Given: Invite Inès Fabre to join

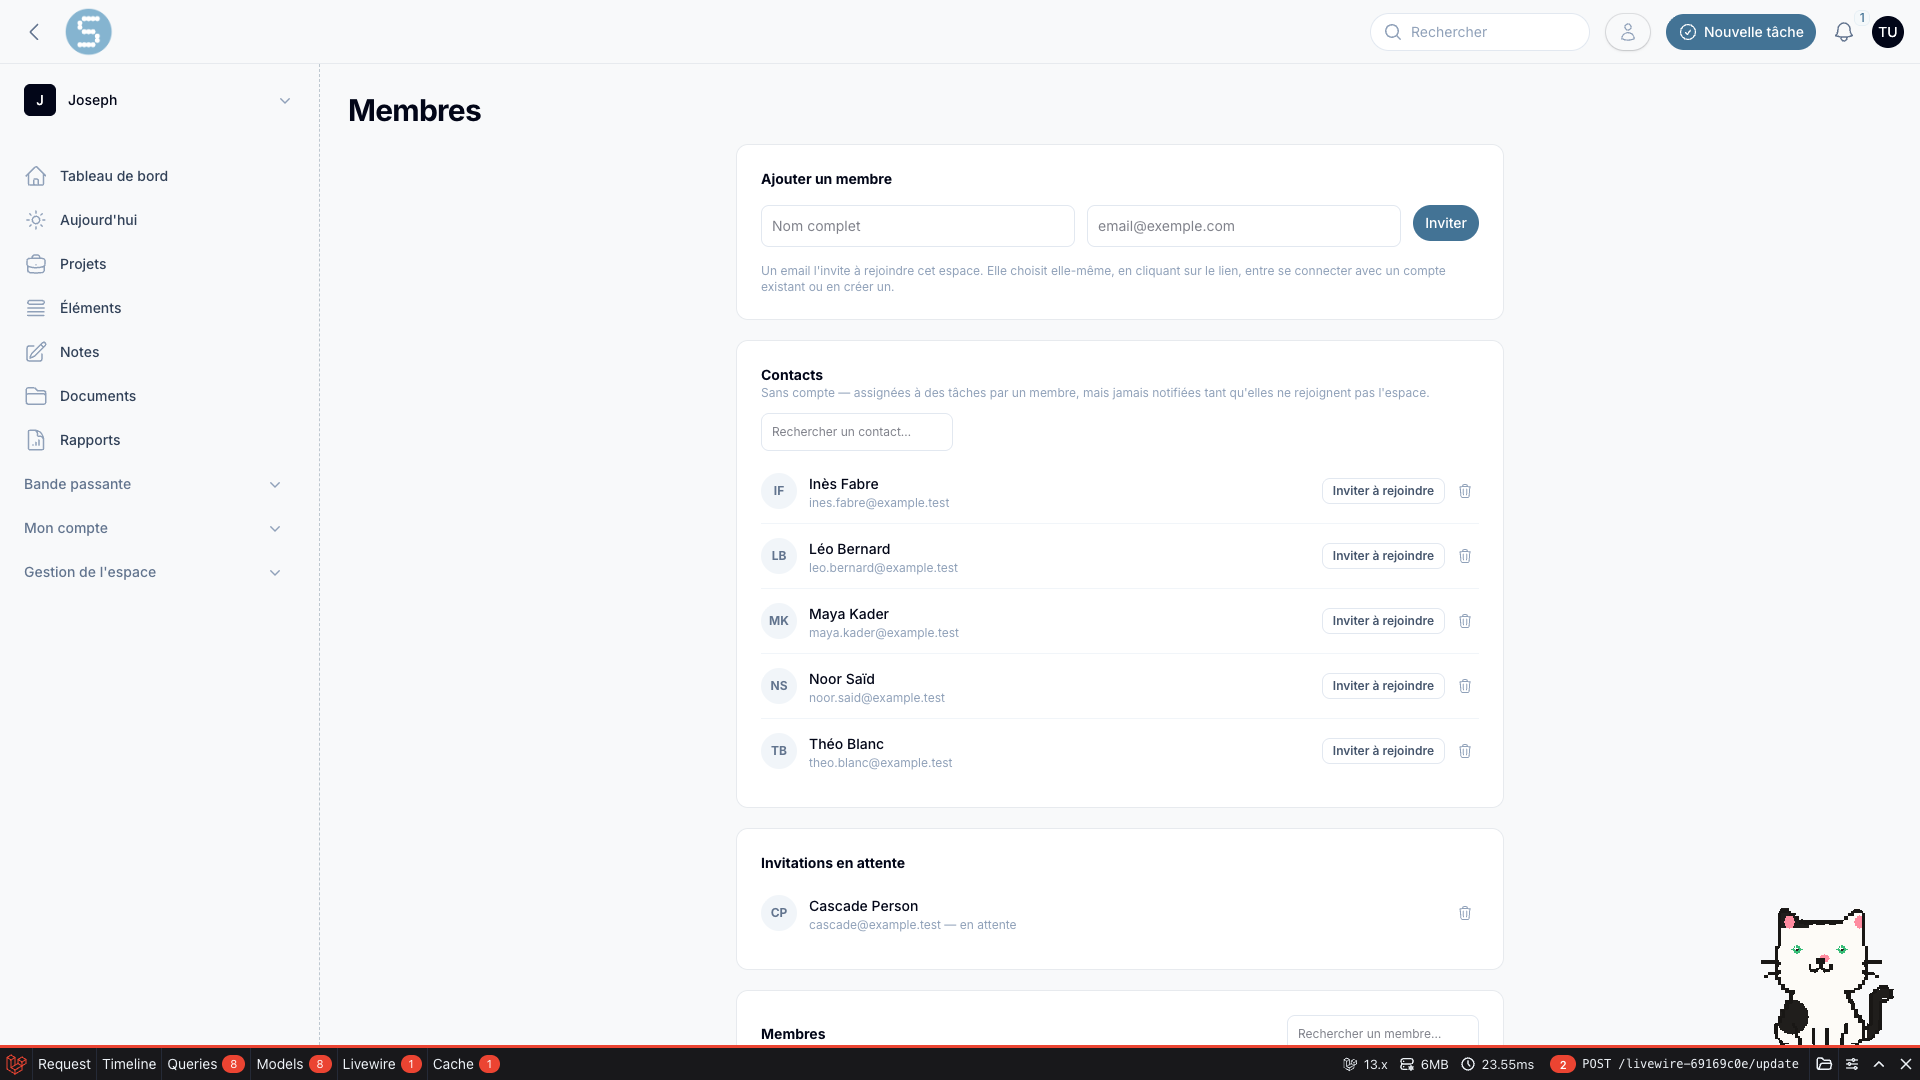Looking at the screenshot, I should 1382,491.
